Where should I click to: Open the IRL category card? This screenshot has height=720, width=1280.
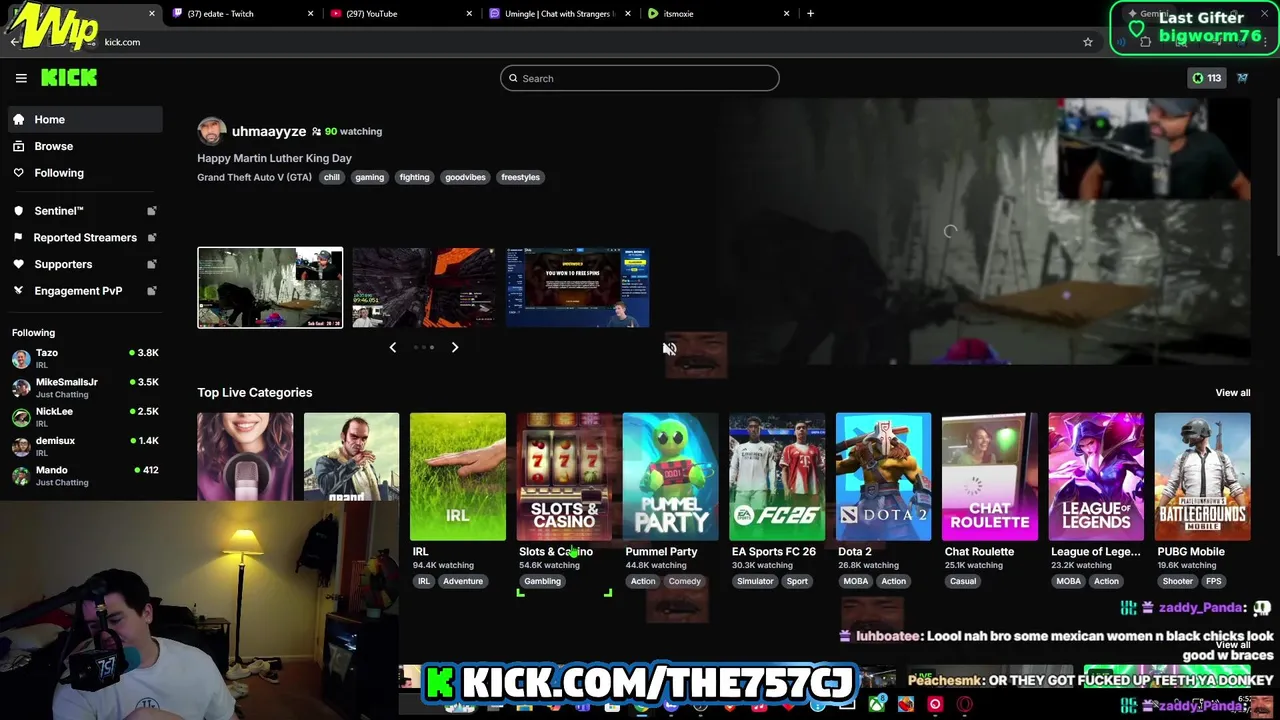coord(457,477)
